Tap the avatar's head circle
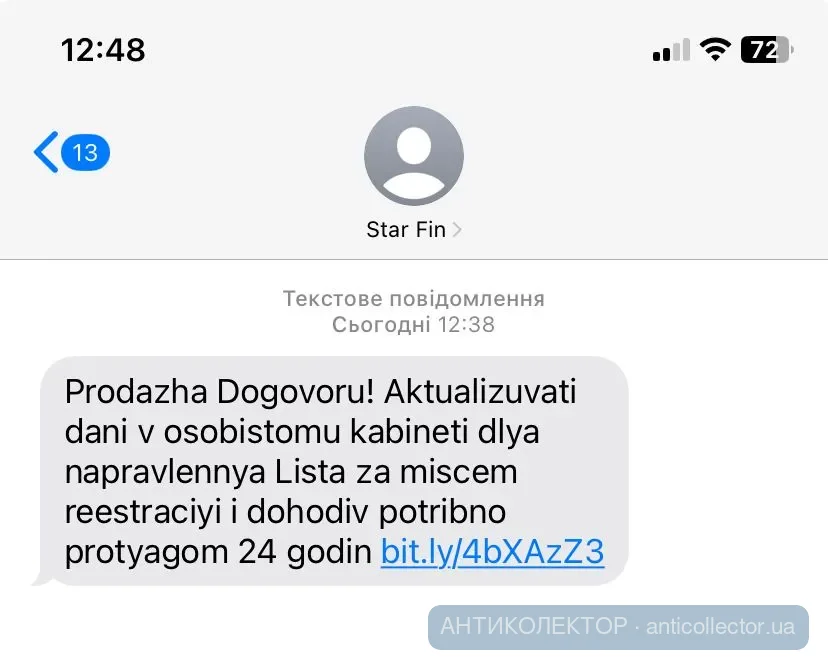 click(x=414, y=145)
